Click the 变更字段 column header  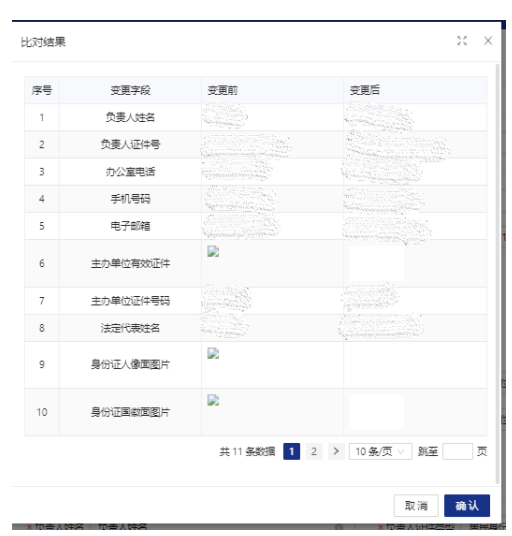(130, 90)
